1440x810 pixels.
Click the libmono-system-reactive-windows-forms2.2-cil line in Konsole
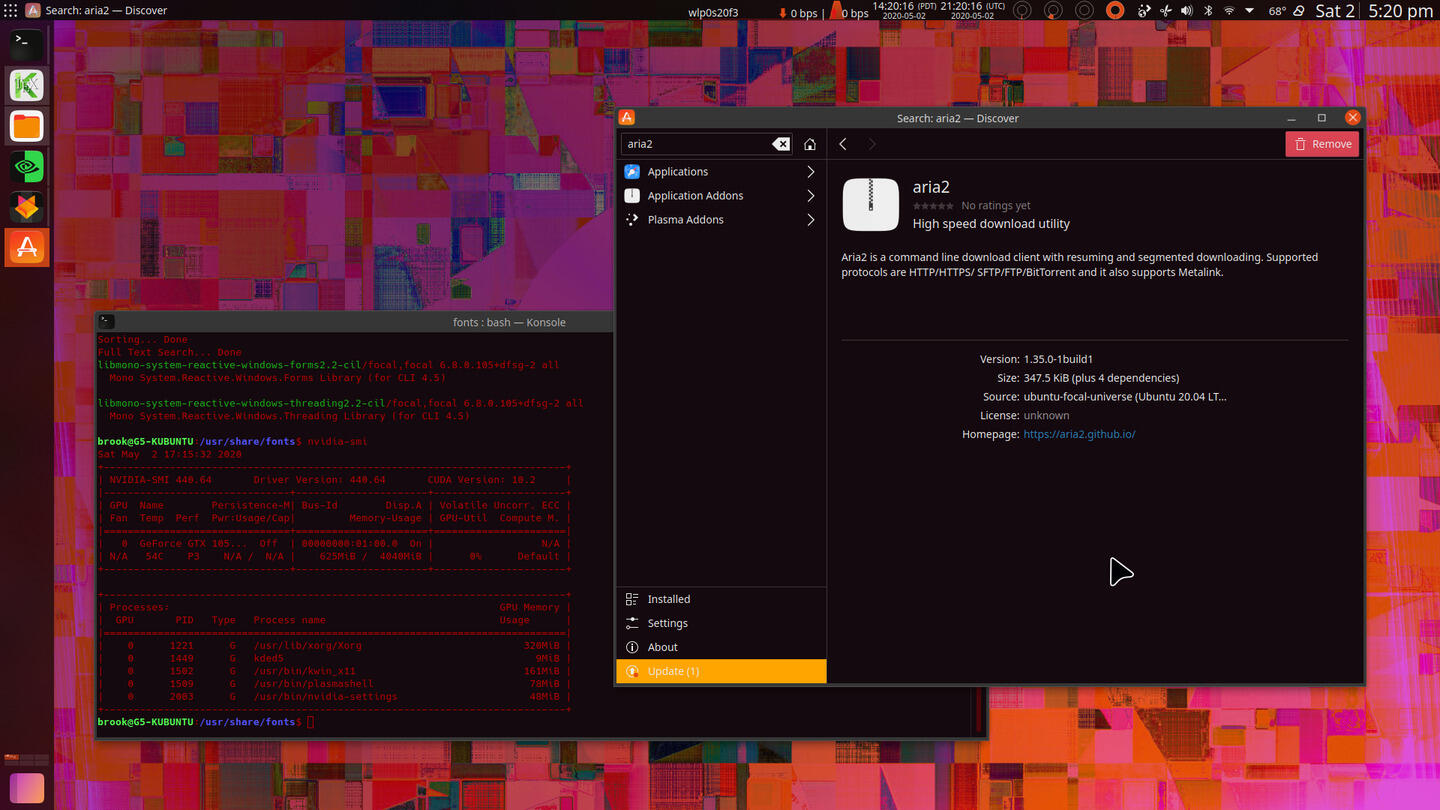pyautogui.click(x=328, y=365)
